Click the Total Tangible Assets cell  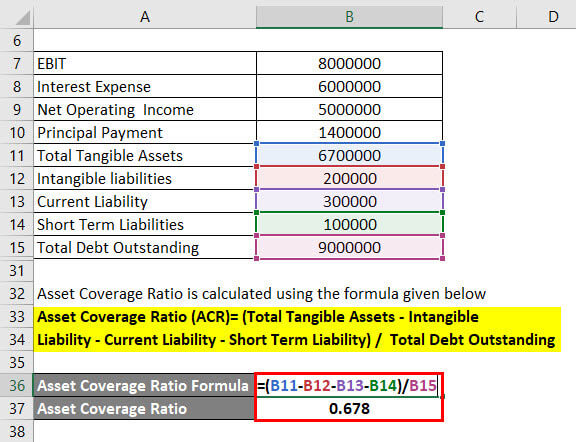(x=145, y=155)
